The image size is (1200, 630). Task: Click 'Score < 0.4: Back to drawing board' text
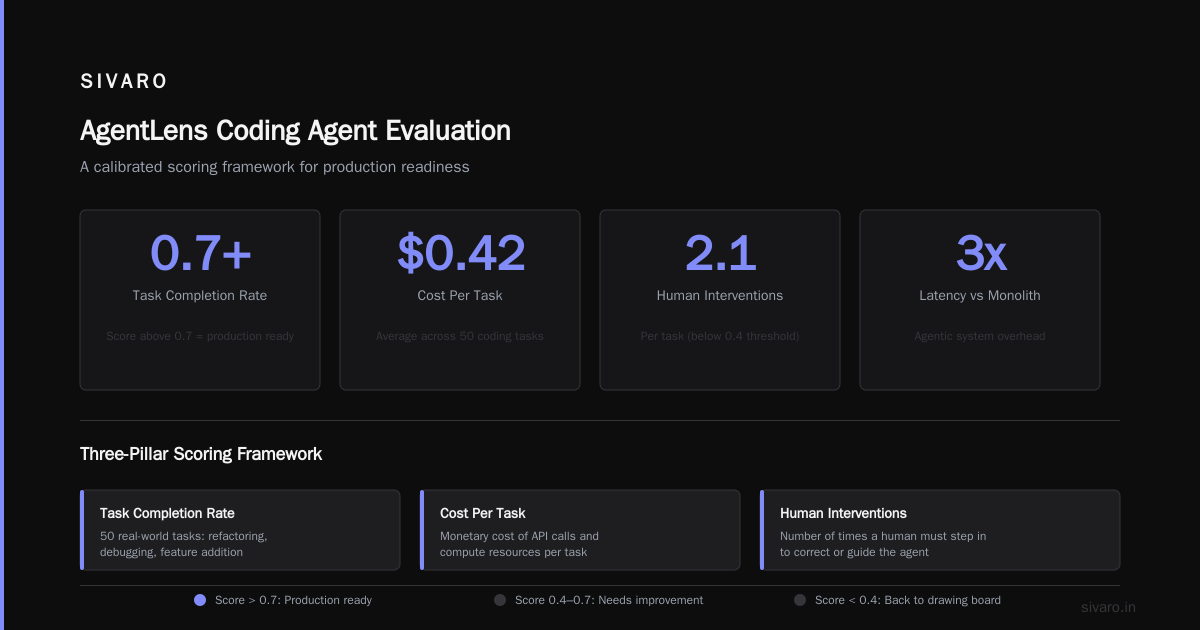(908, 600)
